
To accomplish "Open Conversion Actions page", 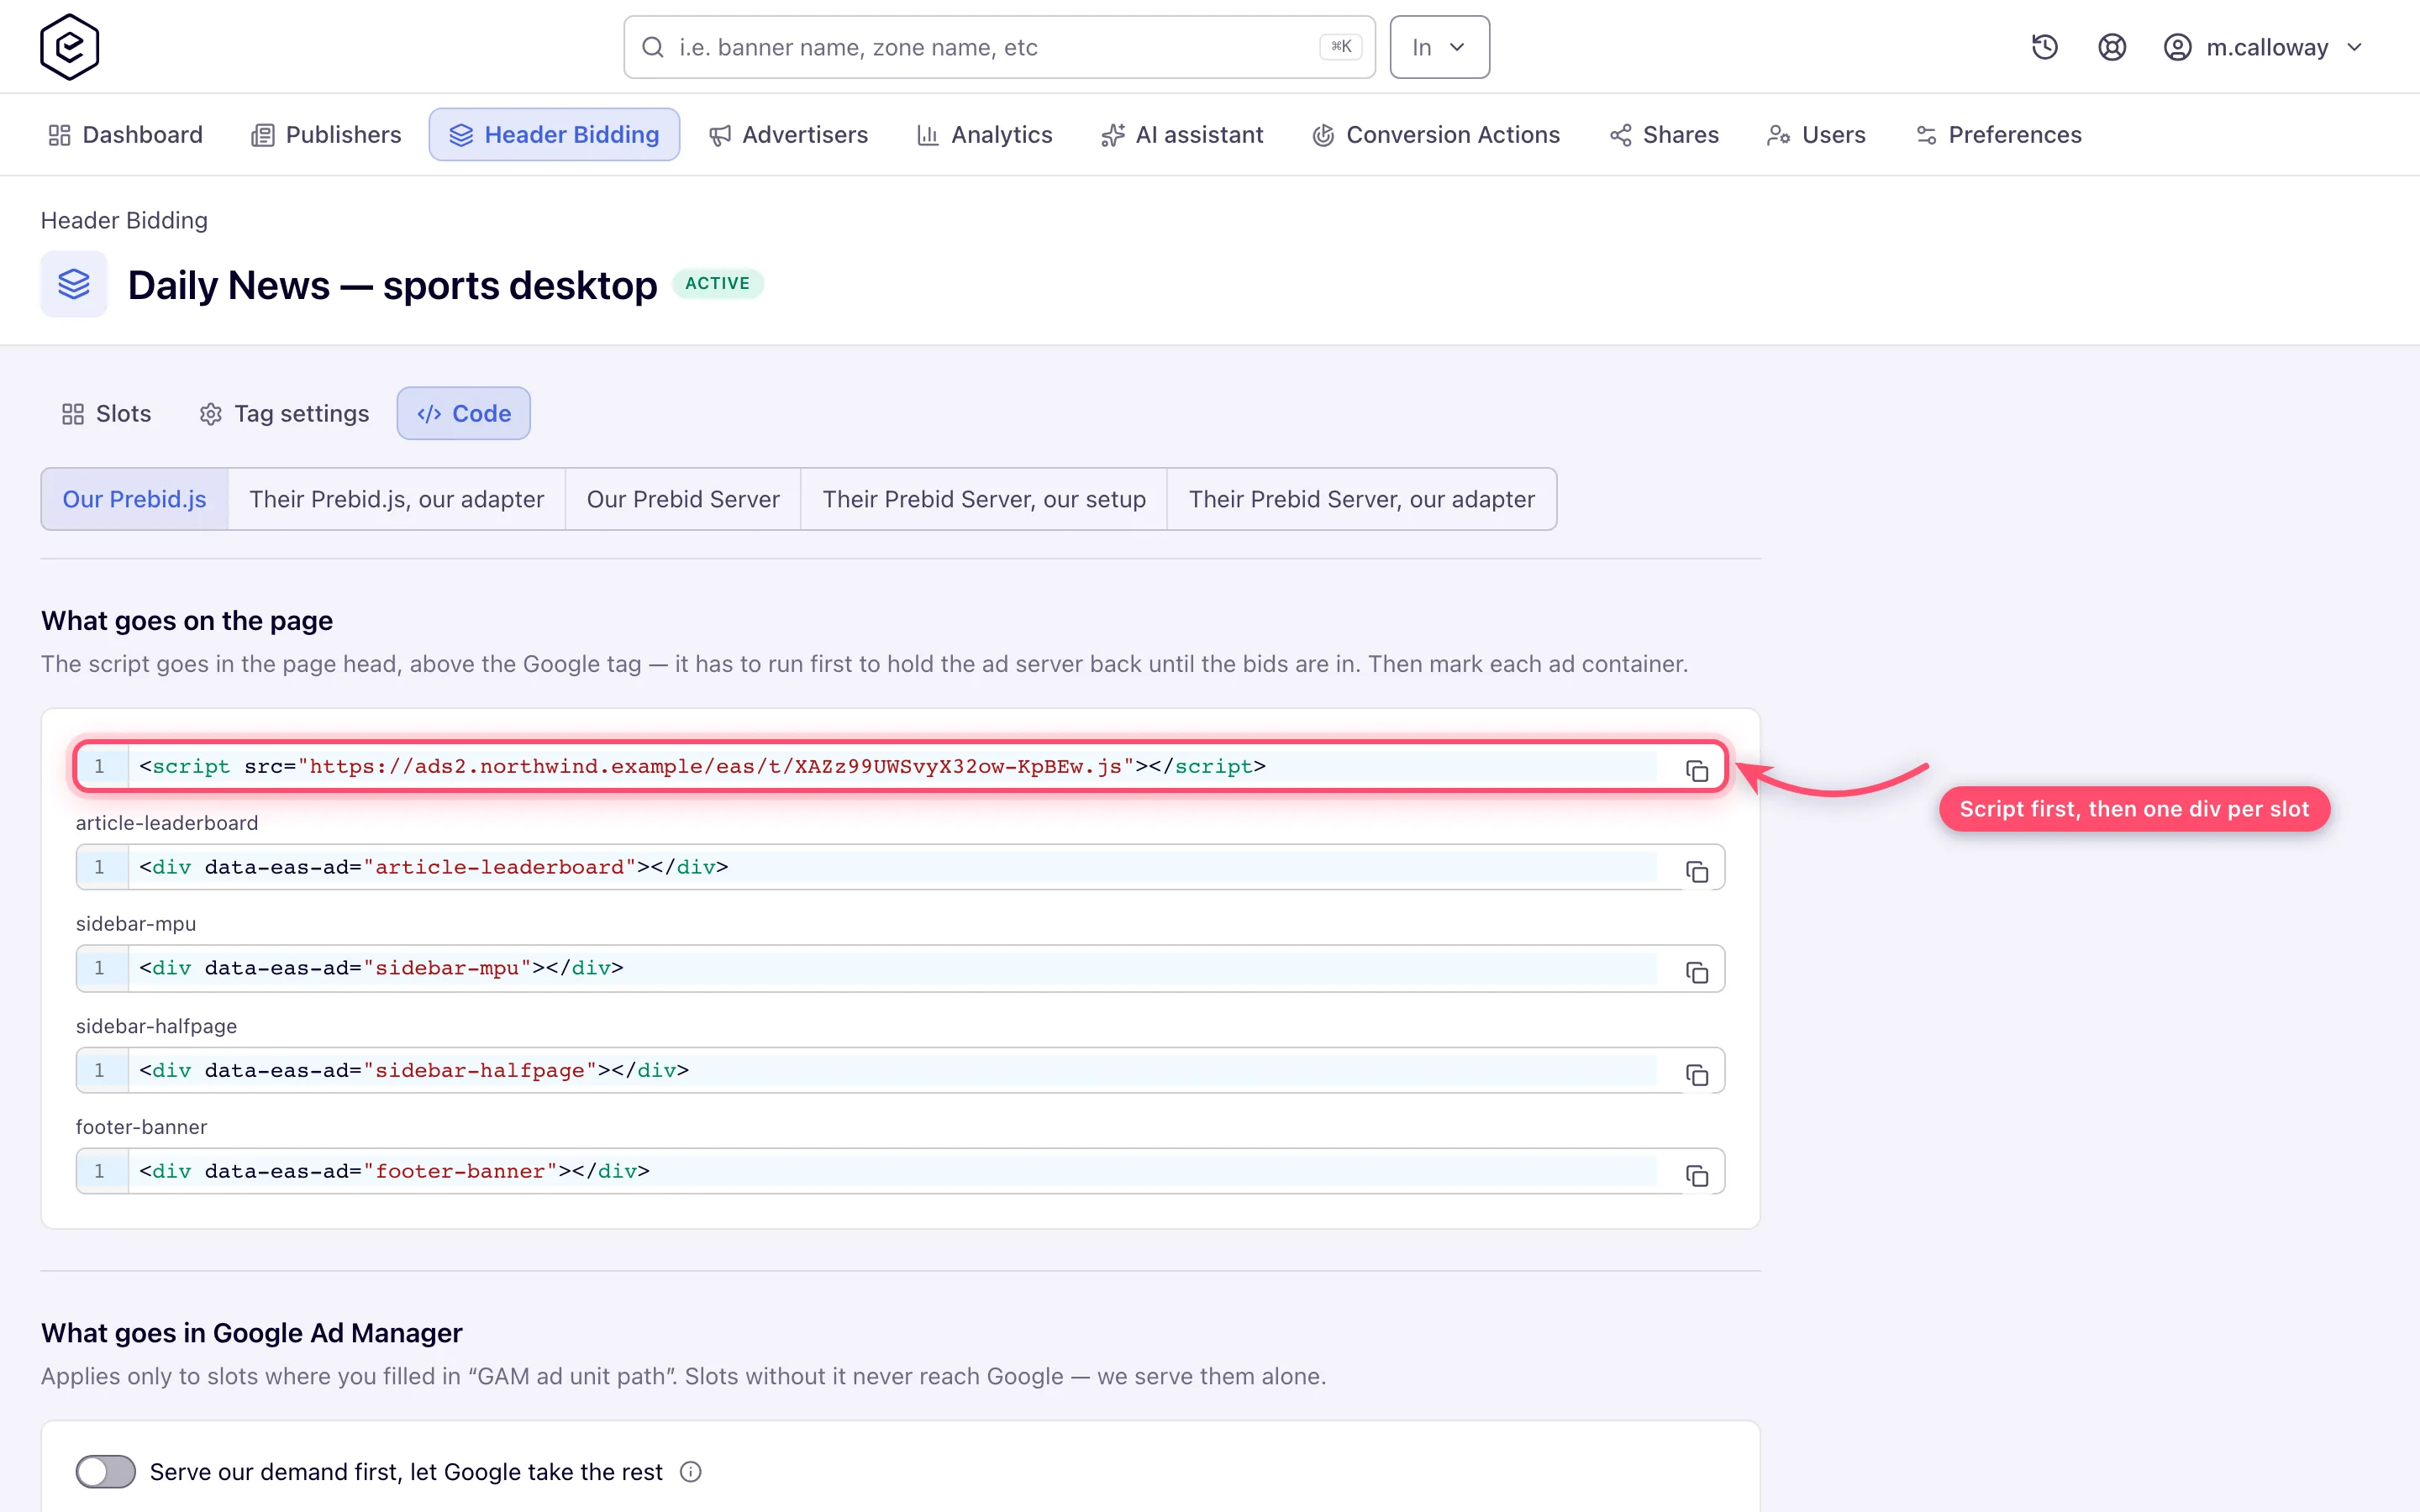I will (x=1435, y=134).
